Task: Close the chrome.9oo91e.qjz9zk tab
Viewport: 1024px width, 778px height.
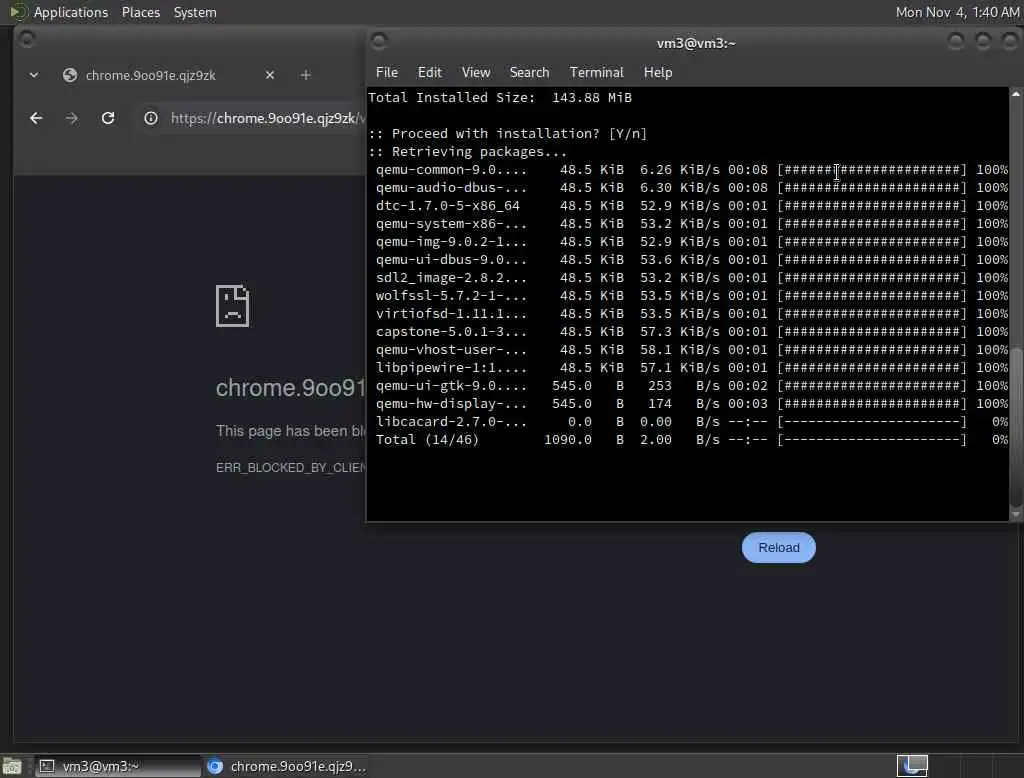Action: [x=270, y=75]
